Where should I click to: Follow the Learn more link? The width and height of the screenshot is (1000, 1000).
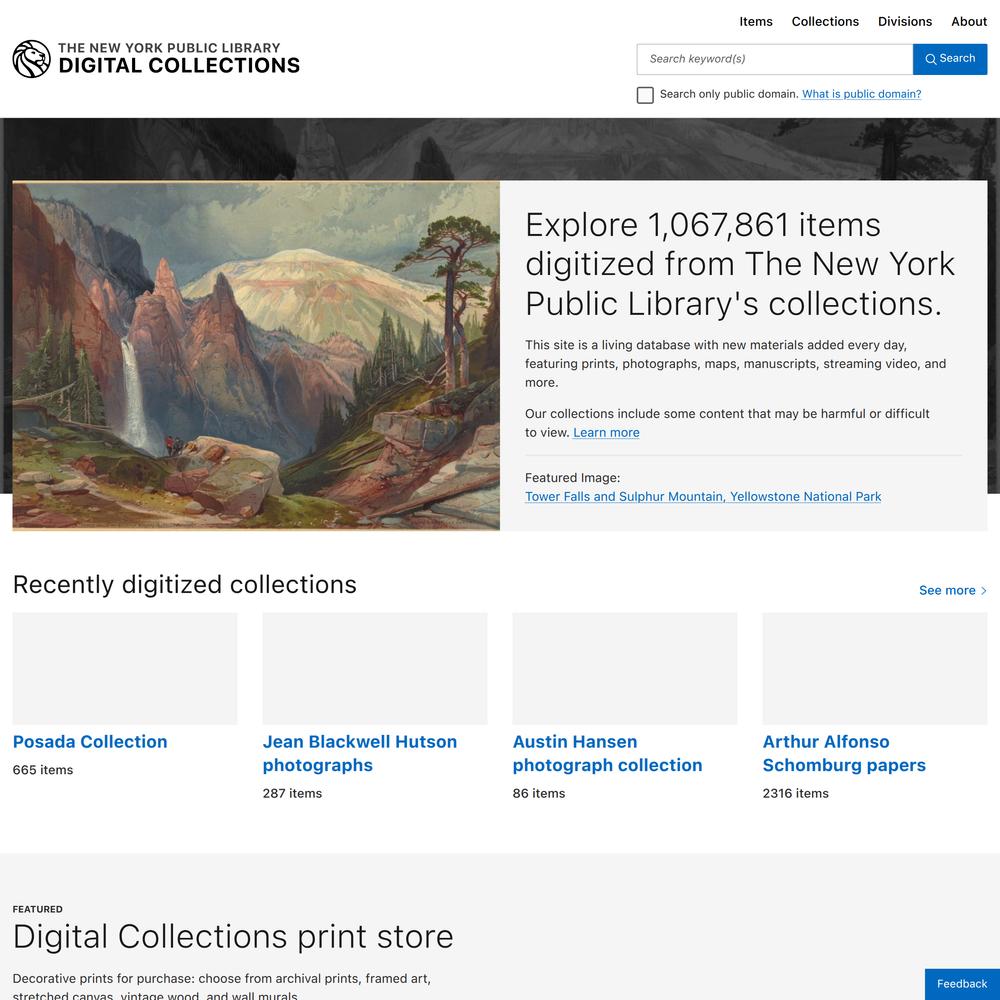click(x=606, y=432)
